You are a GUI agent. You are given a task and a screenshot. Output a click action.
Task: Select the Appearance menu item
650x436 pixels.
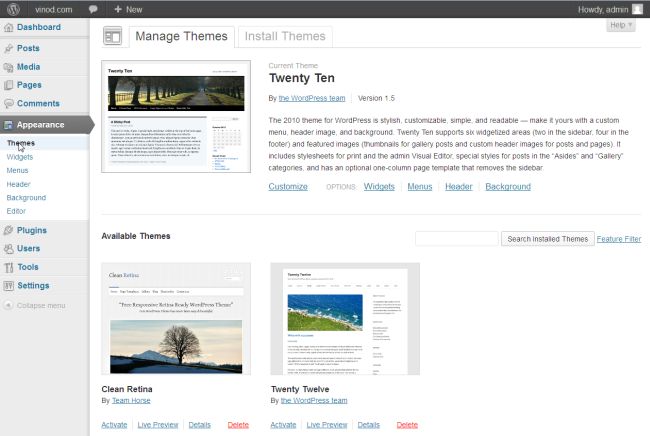pos(41,125)
